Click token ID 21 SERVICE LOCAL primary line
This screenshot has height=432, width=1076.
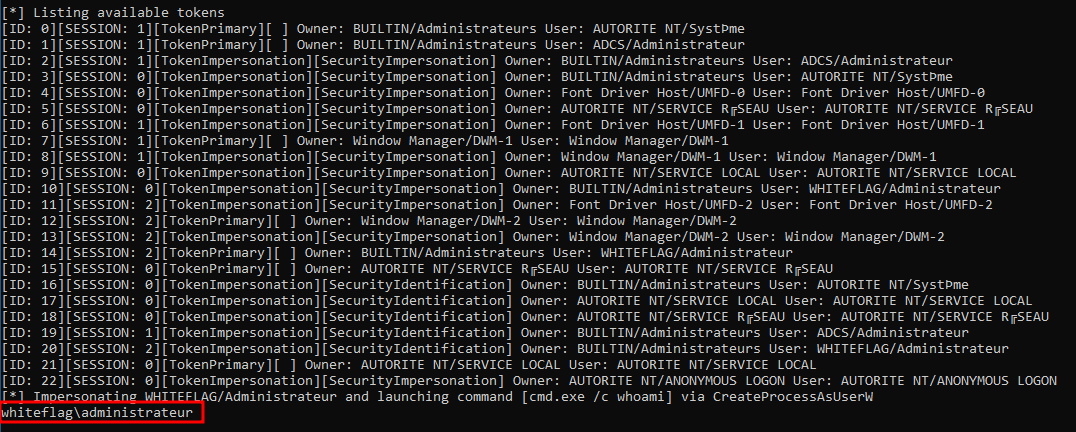tap(409, 364)
